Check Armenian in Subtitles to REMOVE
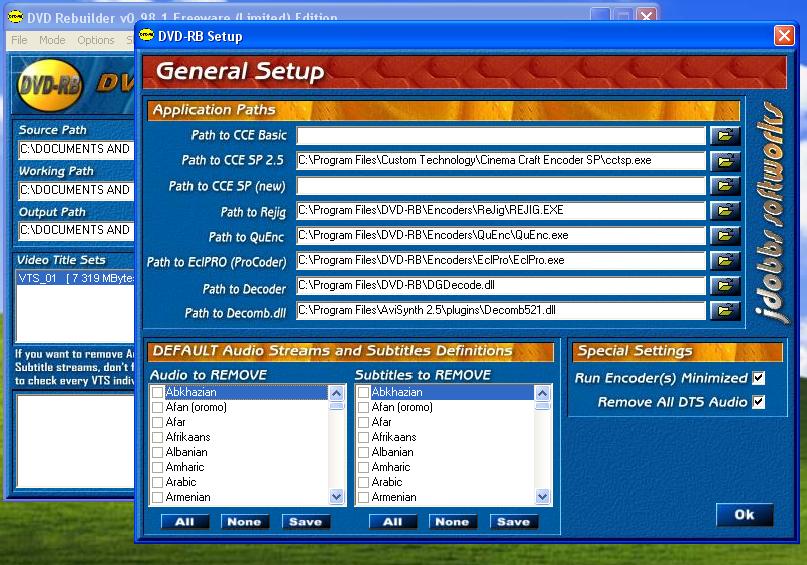807x565 pixels. (x=363, y=497)
